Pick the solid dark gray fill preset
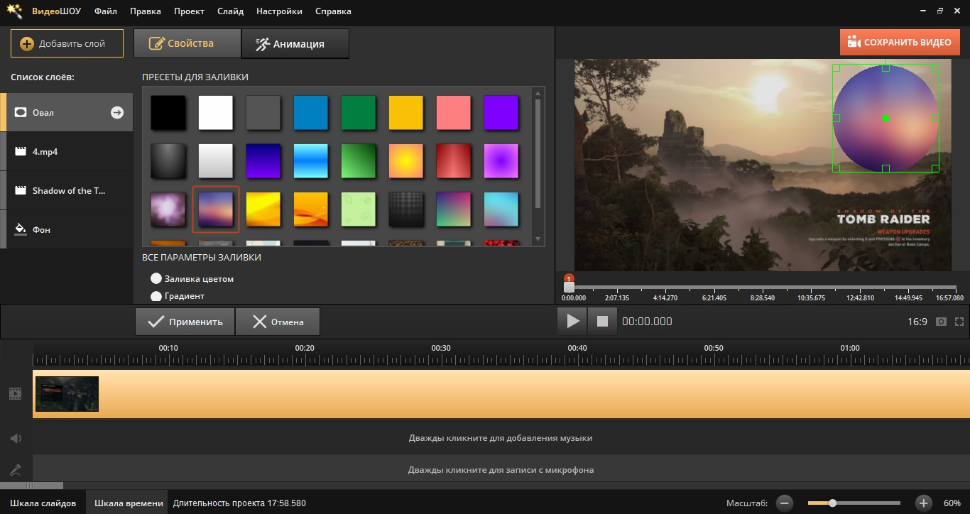 [264, 113]
